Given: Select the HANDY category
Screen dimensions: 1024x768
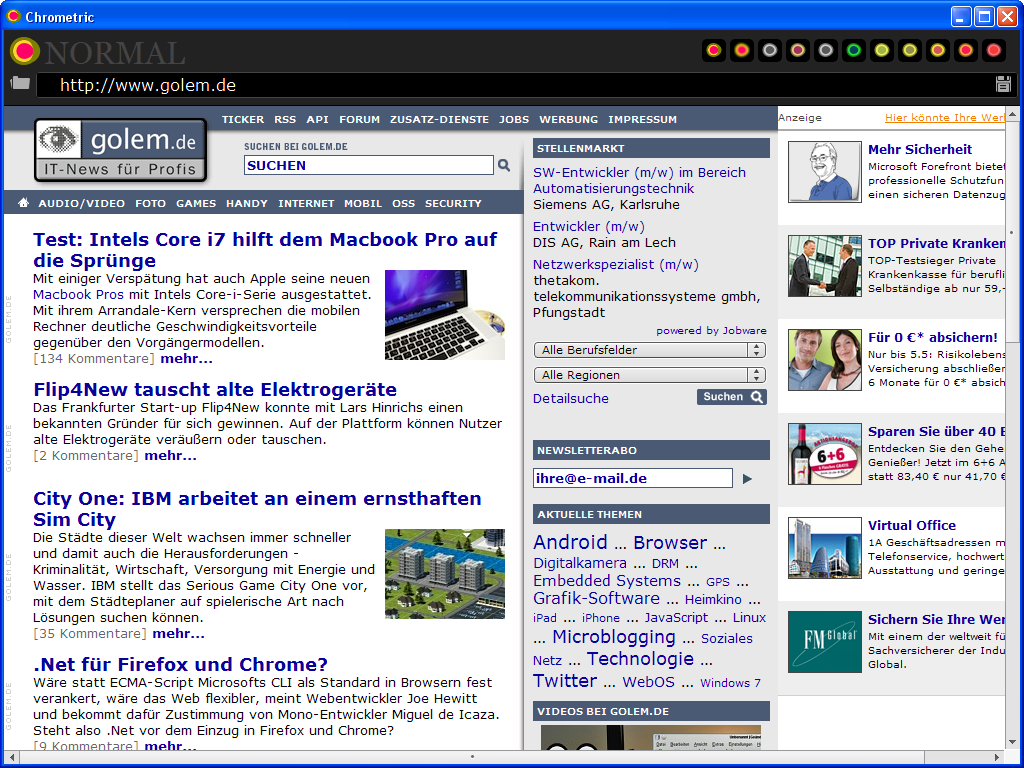Looking at the screenshot, I should click(247, 204).
